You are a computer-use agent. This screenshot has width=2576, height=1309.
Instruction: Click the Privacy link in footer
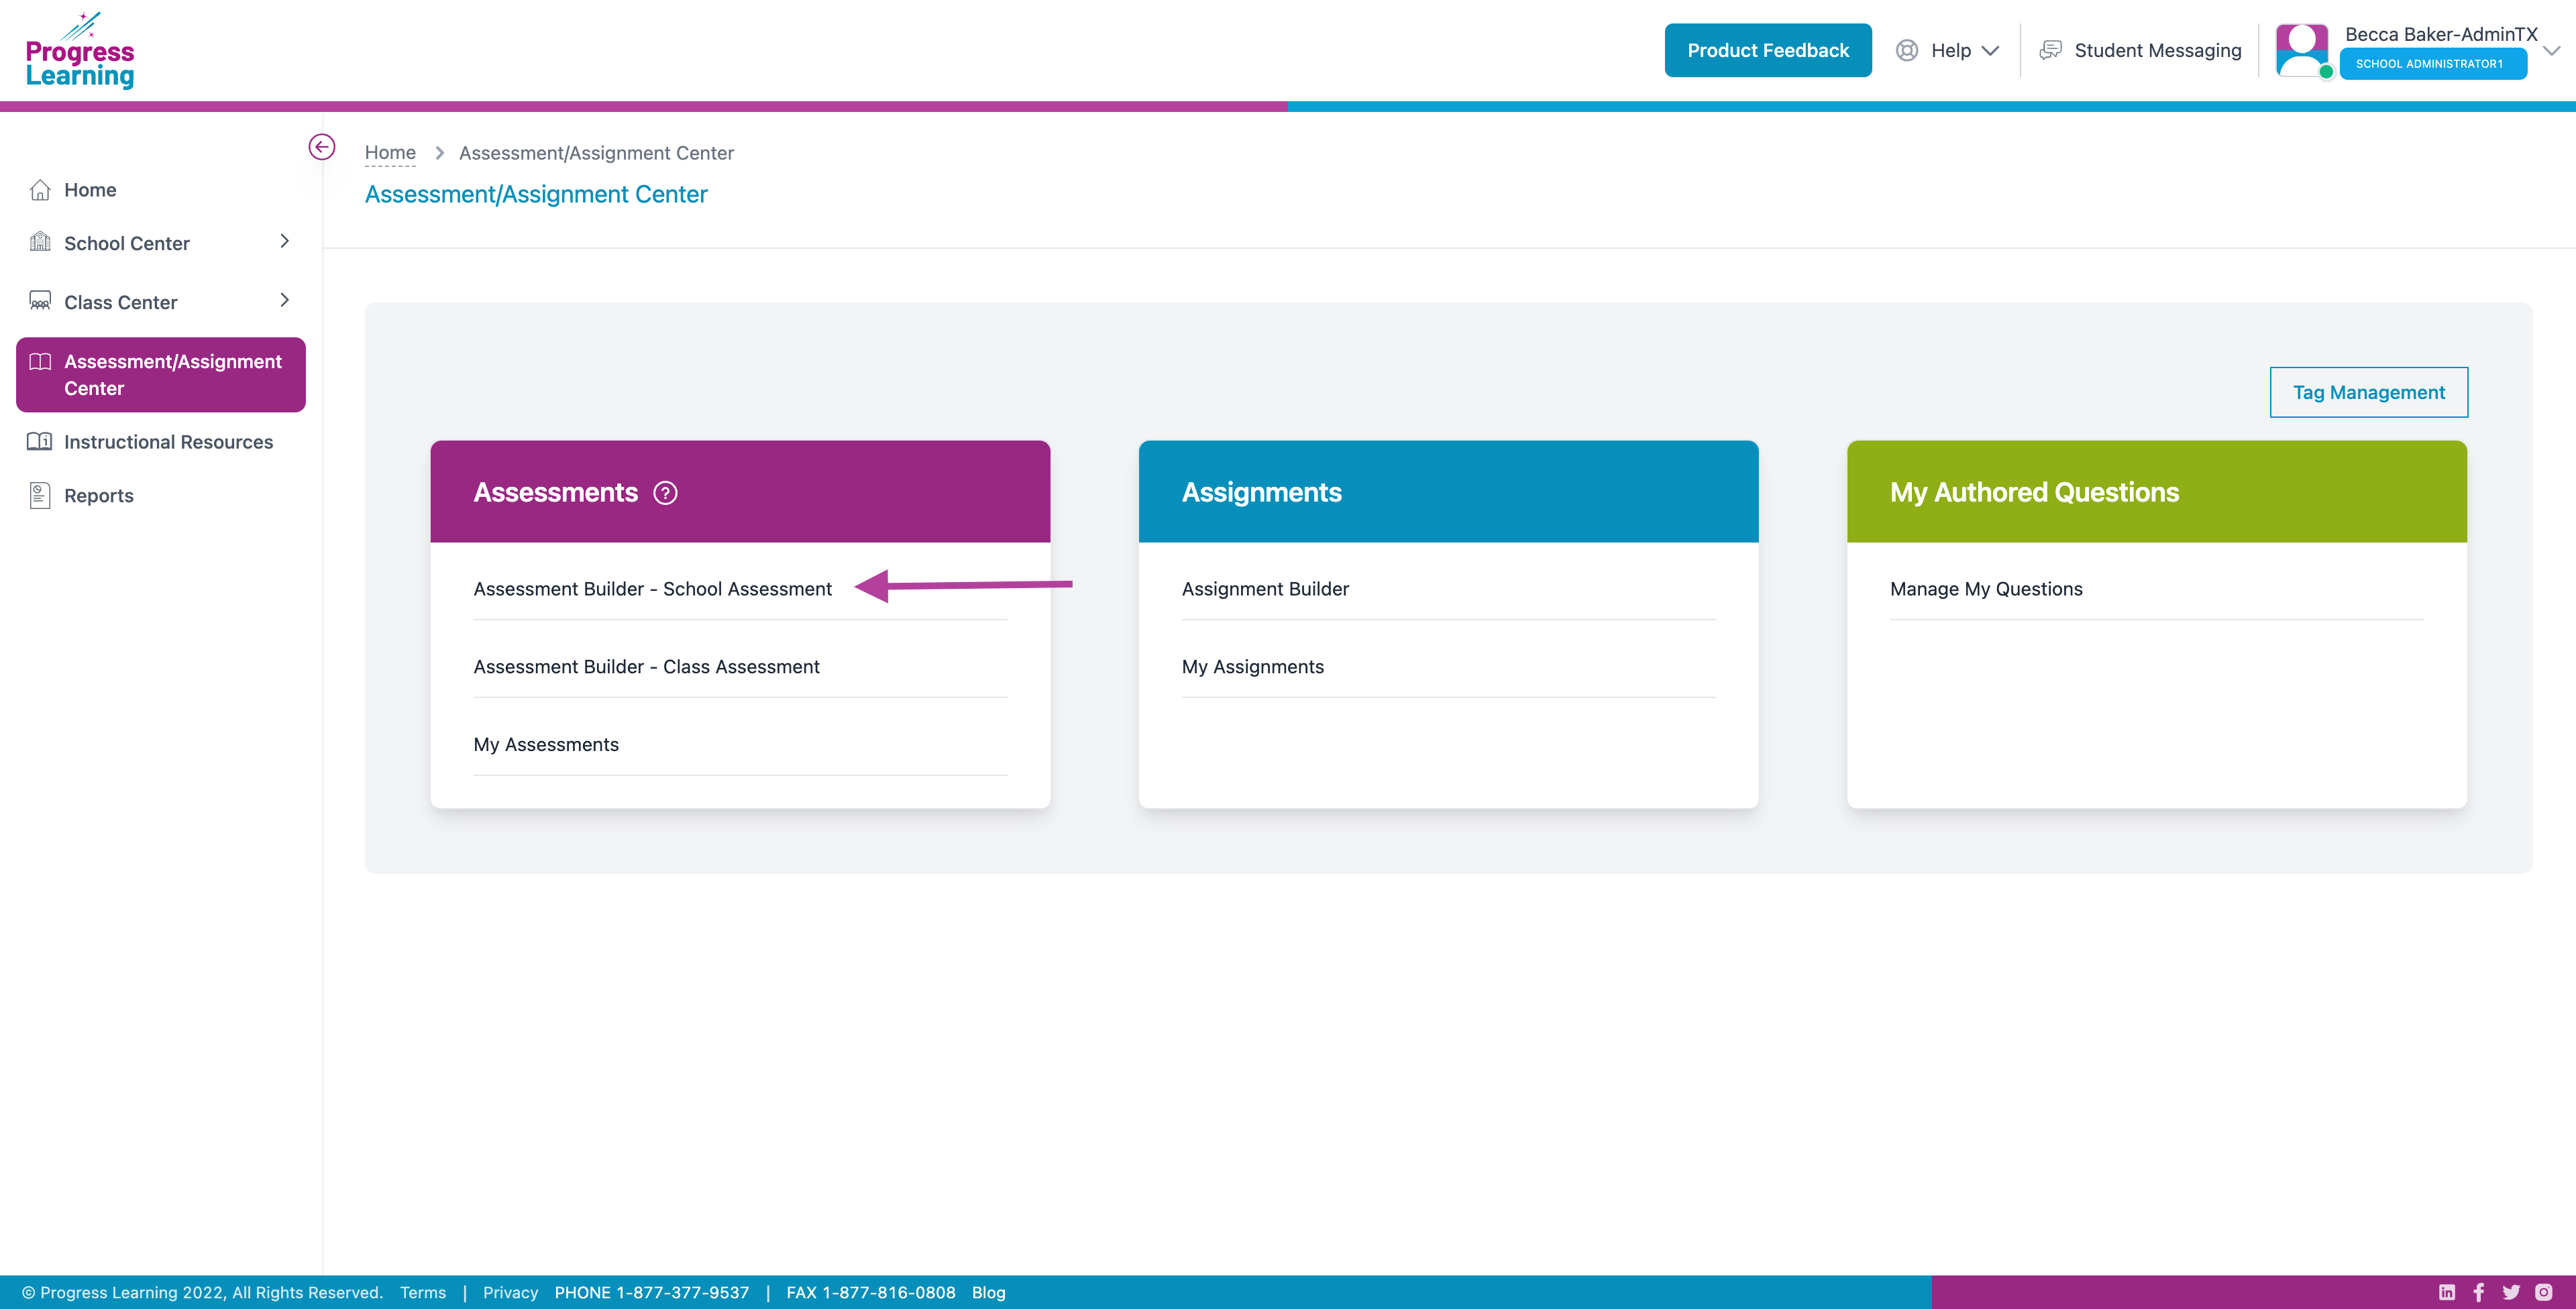[x=510, y=1292]
